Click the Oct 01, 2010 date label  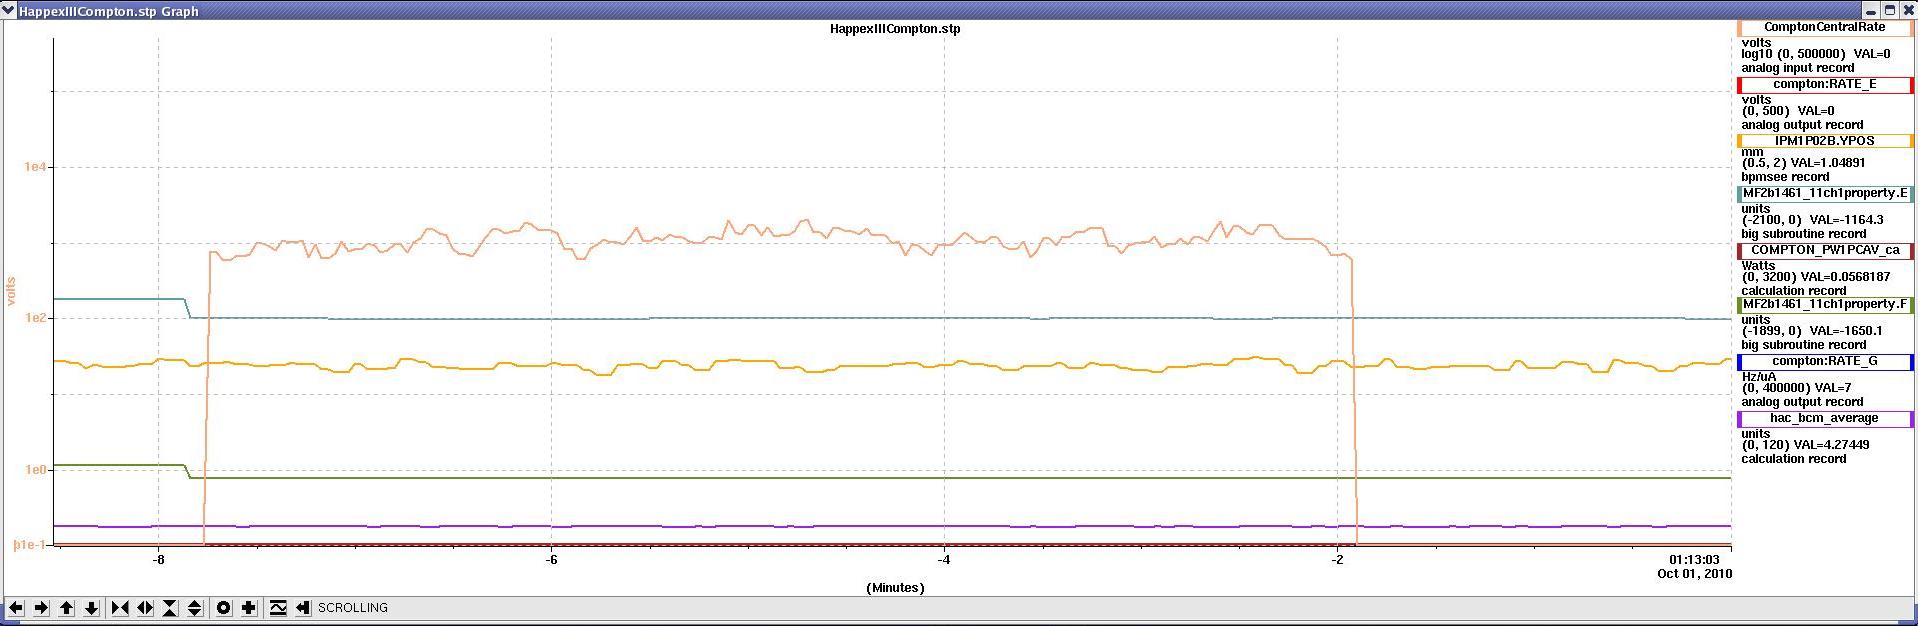pyautogui.click(x=1694, y=574)
